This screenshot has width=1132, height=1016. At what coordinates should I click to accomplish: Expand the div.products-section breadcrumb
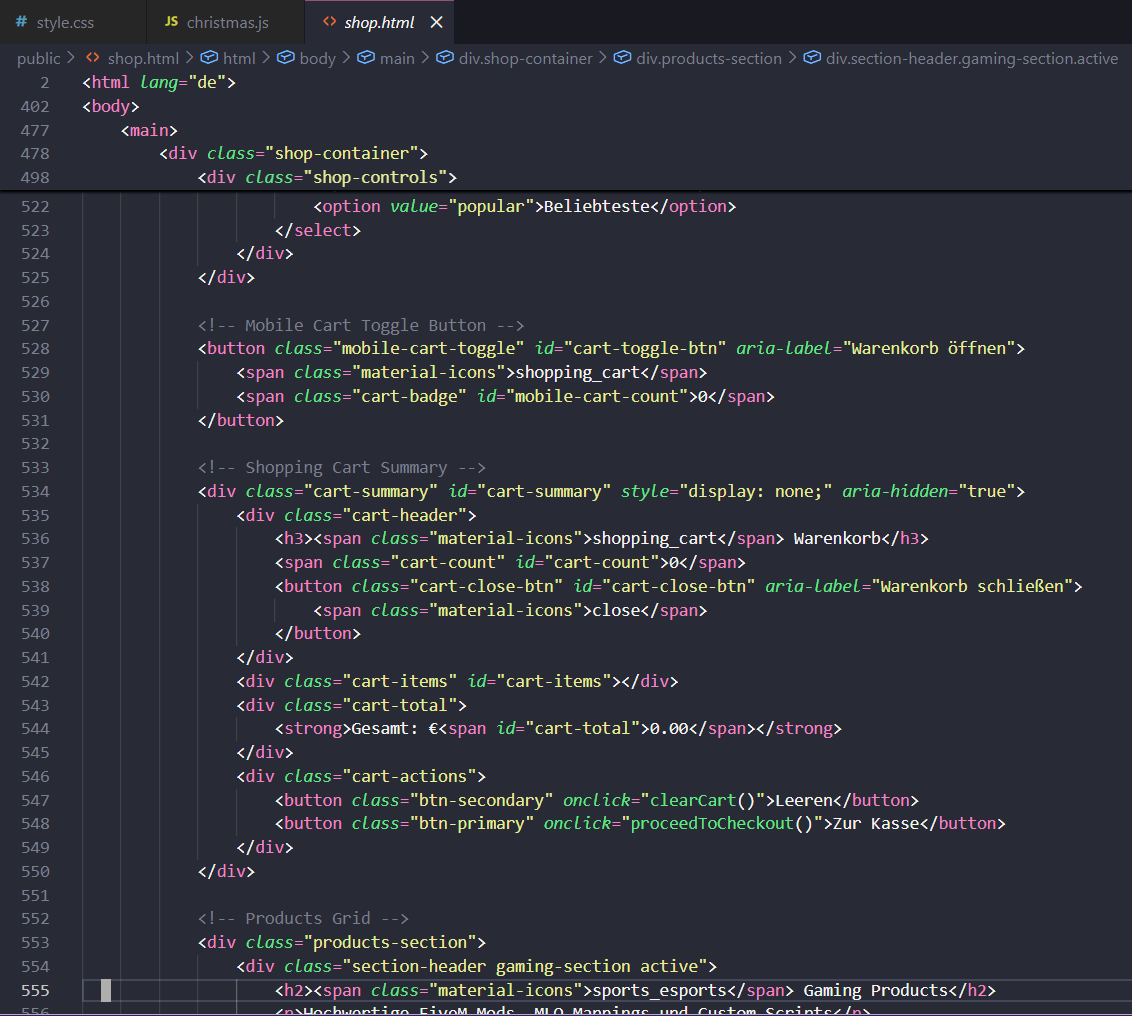coord(708,58)
